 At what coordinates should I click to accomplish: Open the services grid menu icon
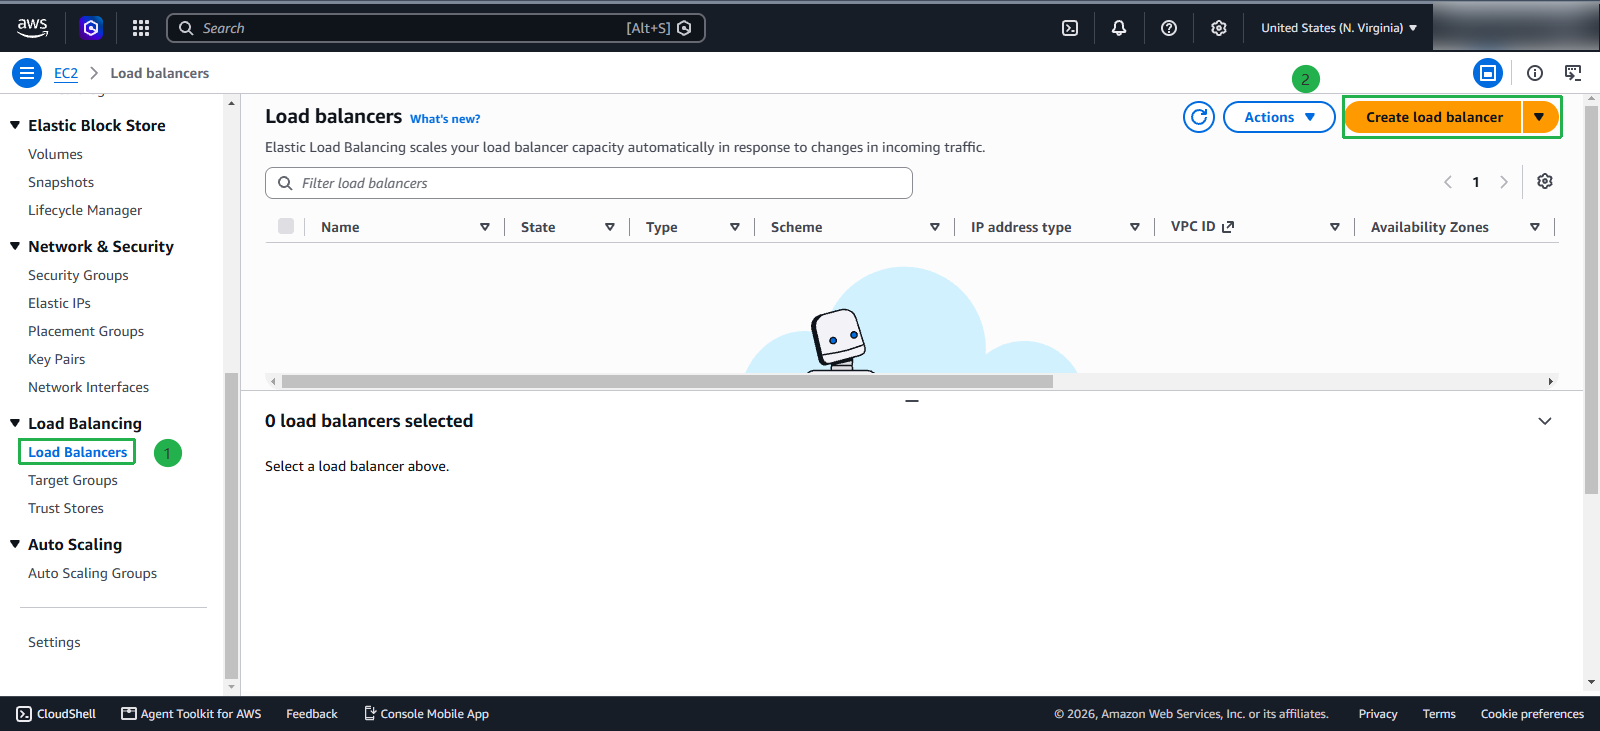pyautogui.click(x=141, y=28)
